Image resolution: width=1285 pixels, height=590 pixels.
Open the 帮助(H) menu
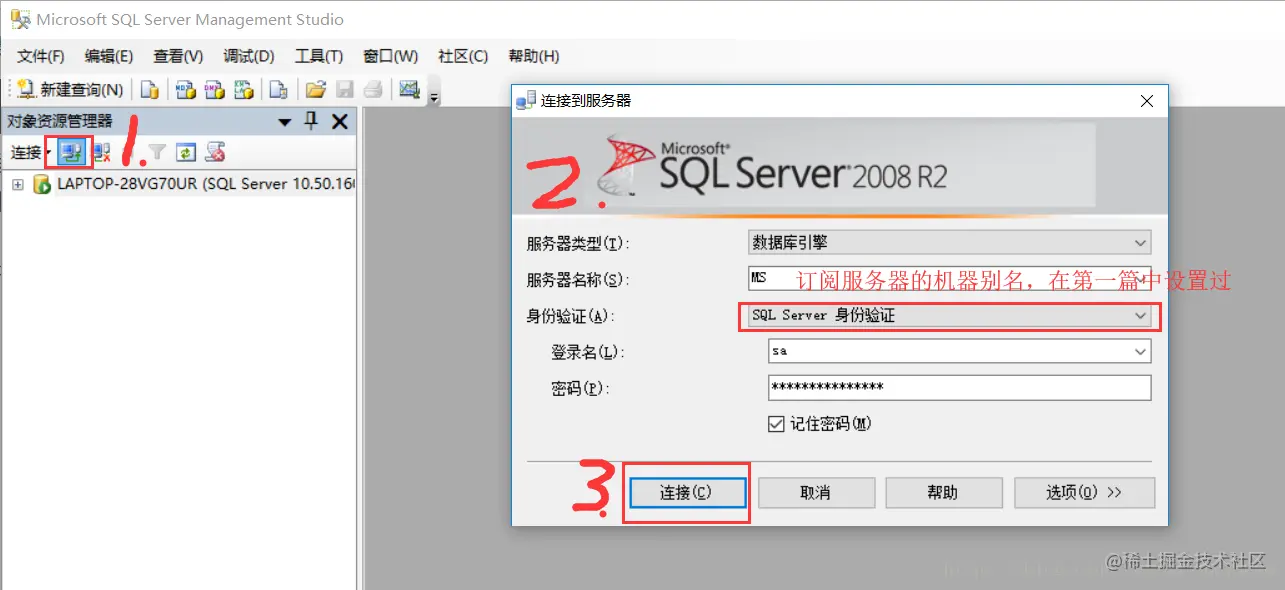tap(534, 56)
